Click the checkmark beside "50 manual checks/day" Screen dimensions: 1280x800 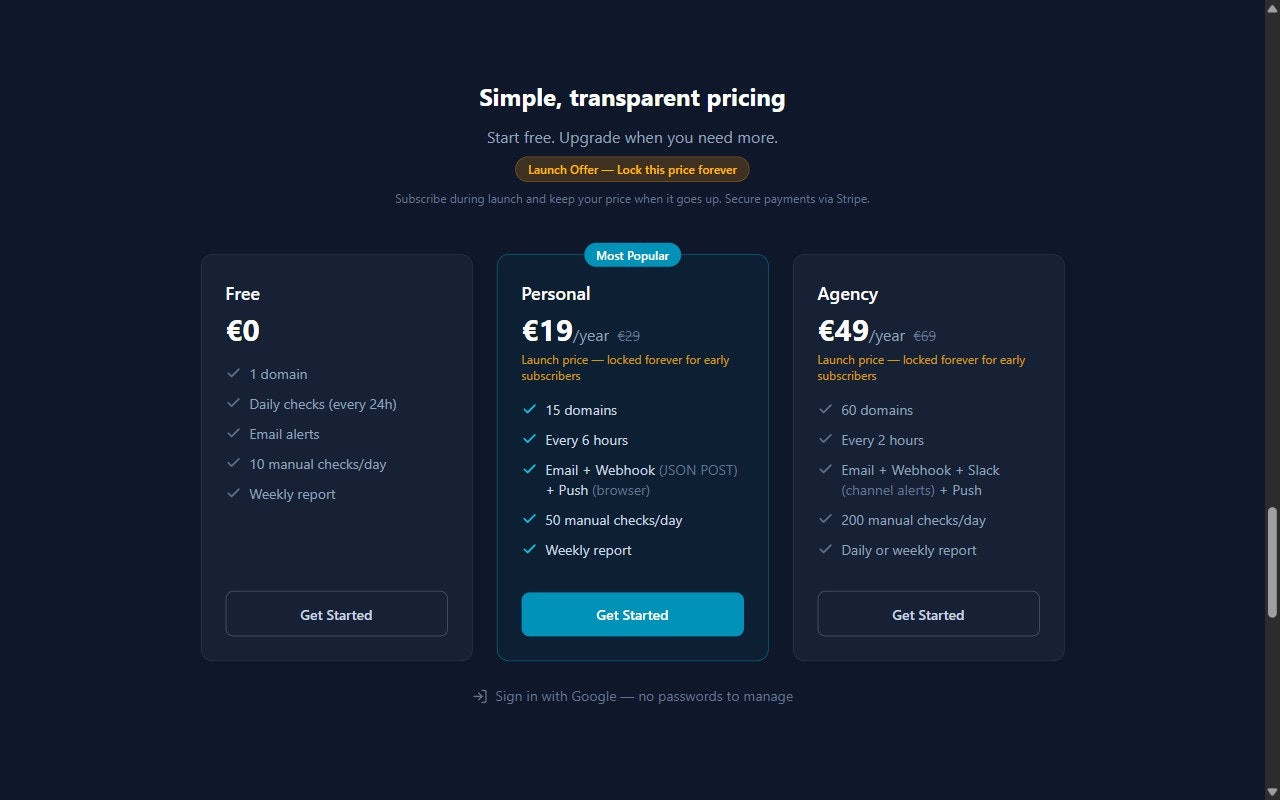click(528, 520)
